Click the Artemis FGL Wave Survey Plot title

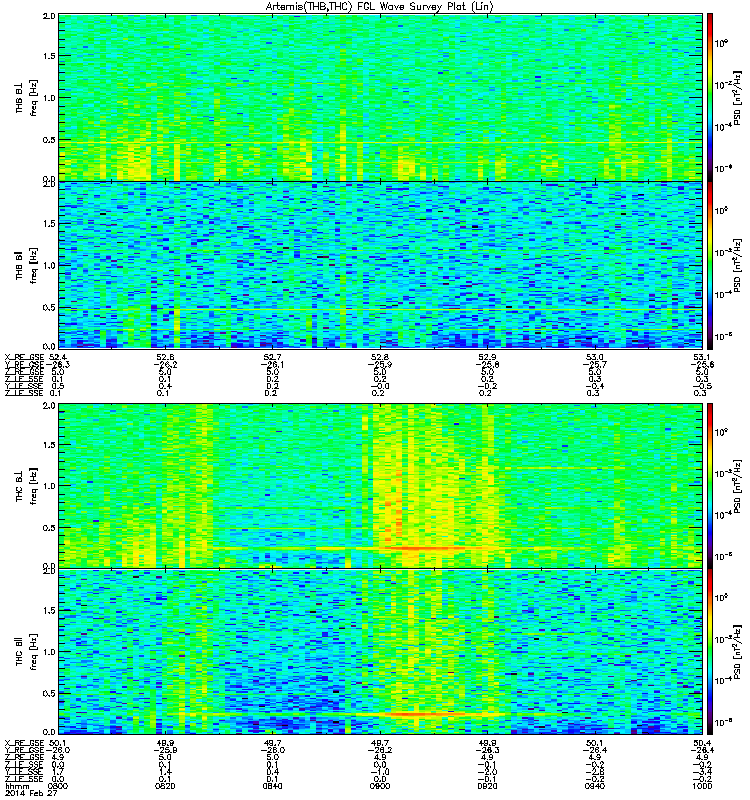(x=379, y=7)
